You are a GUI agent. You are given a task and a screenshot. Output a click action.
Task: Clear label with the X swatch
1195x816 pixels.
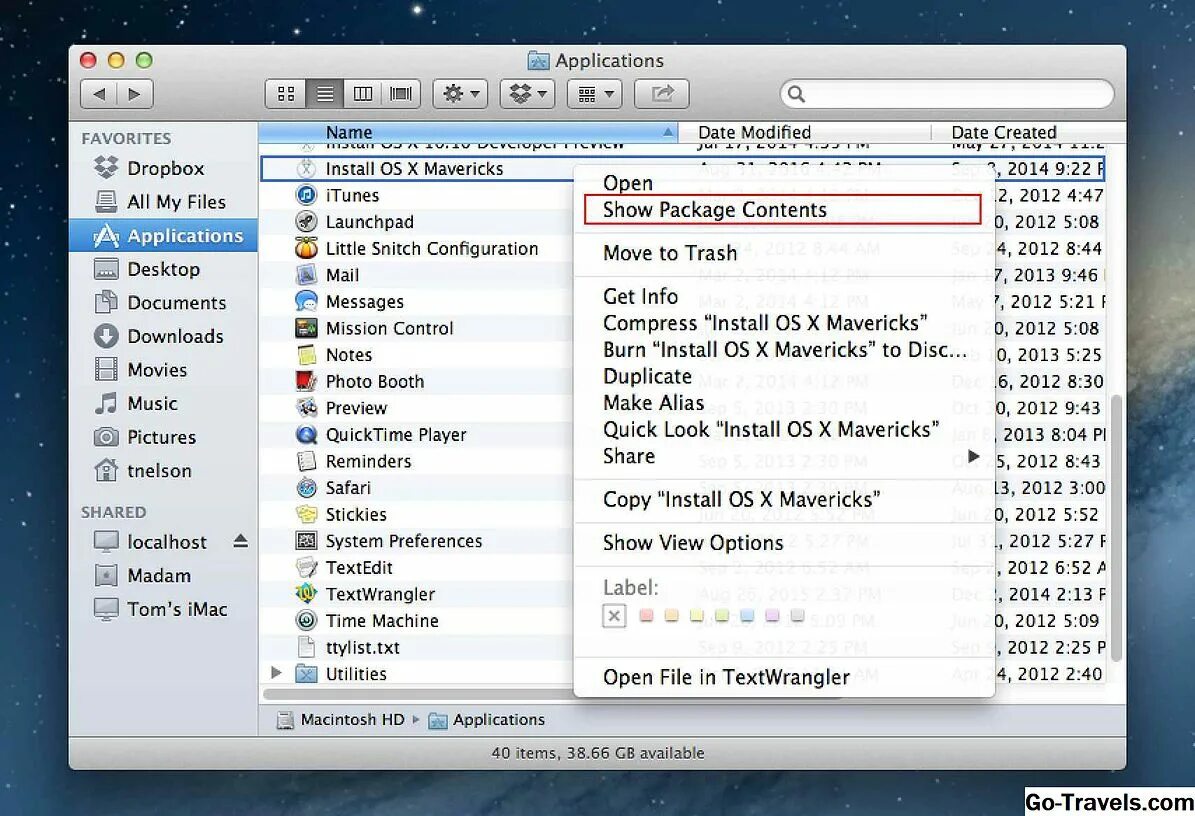point(614,616)
